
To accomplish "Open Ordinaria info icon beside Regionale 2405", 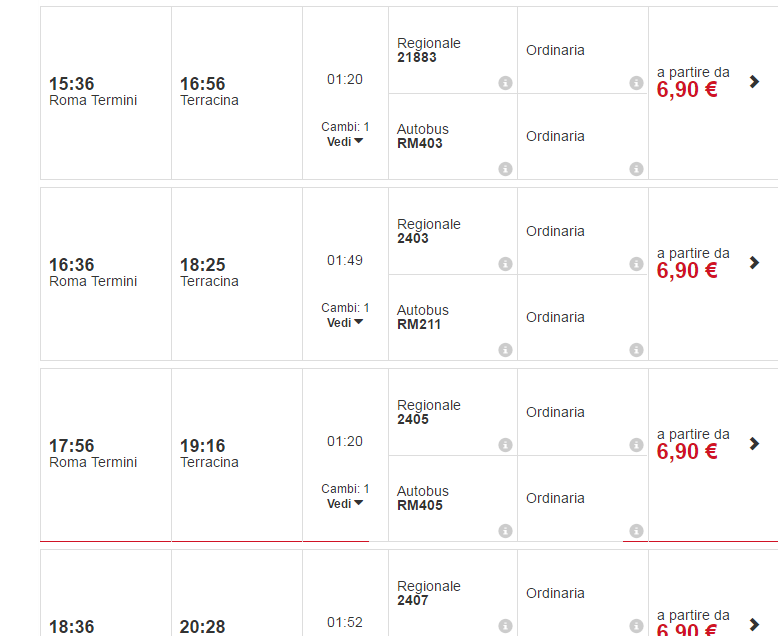I will (636, 445).
